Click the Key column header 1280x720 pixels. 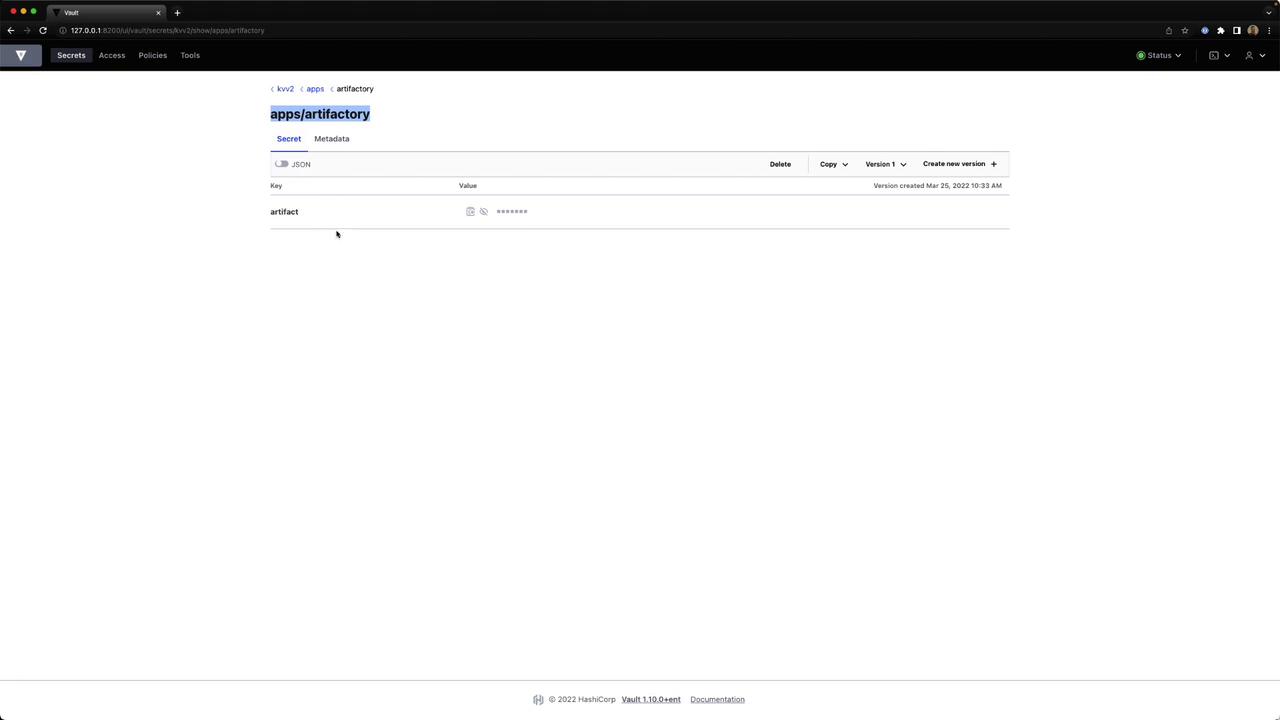pyautogui.click(x=276, y=186)
